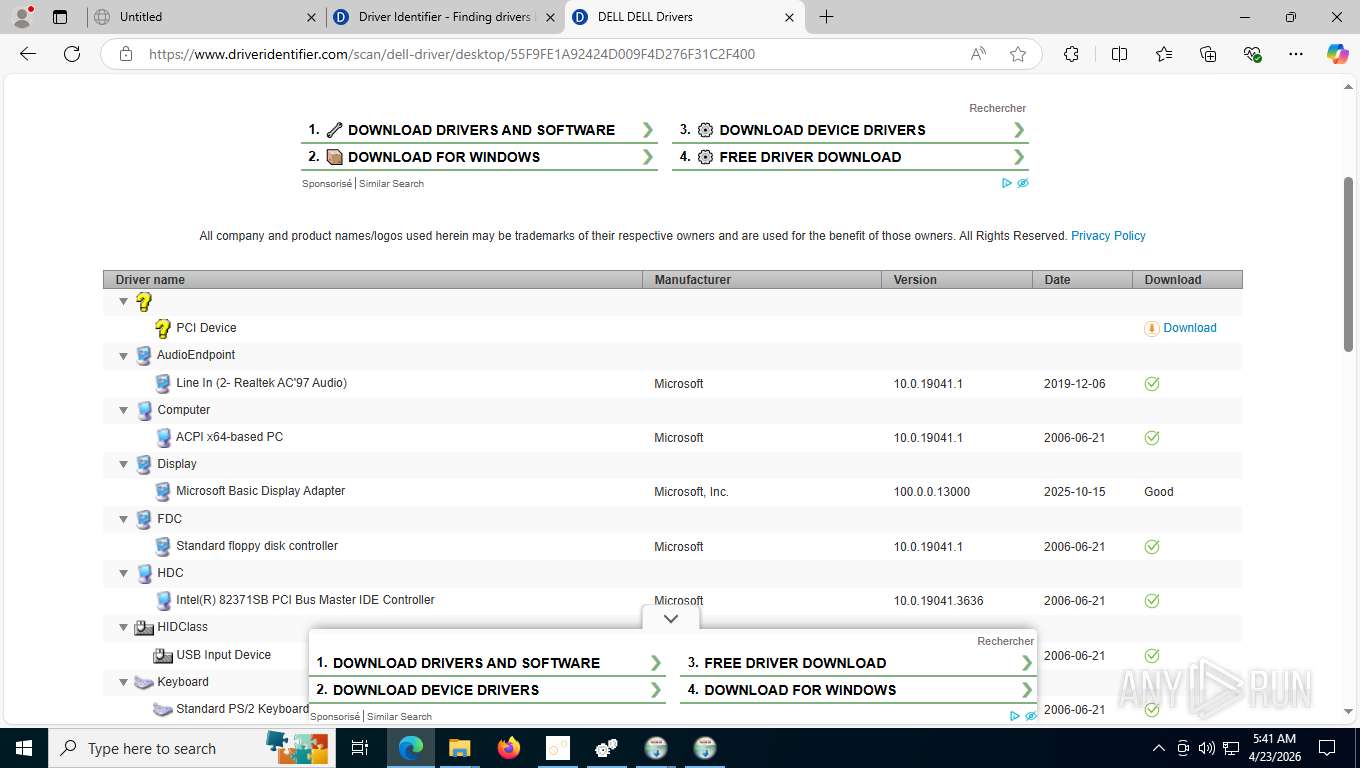1360x768 pixels.
Task: Select the DELL DELL Drivers tab
Action: (x=686, y=17)
